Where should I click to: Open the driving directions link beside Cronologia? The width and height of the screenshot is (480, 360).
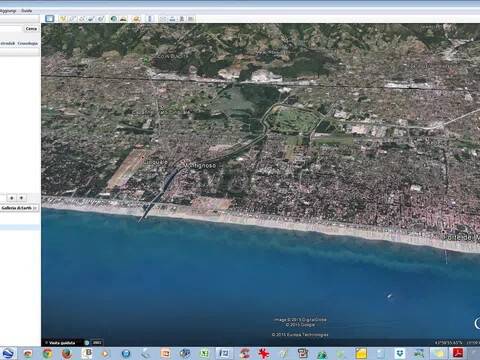tap(7, 43)
